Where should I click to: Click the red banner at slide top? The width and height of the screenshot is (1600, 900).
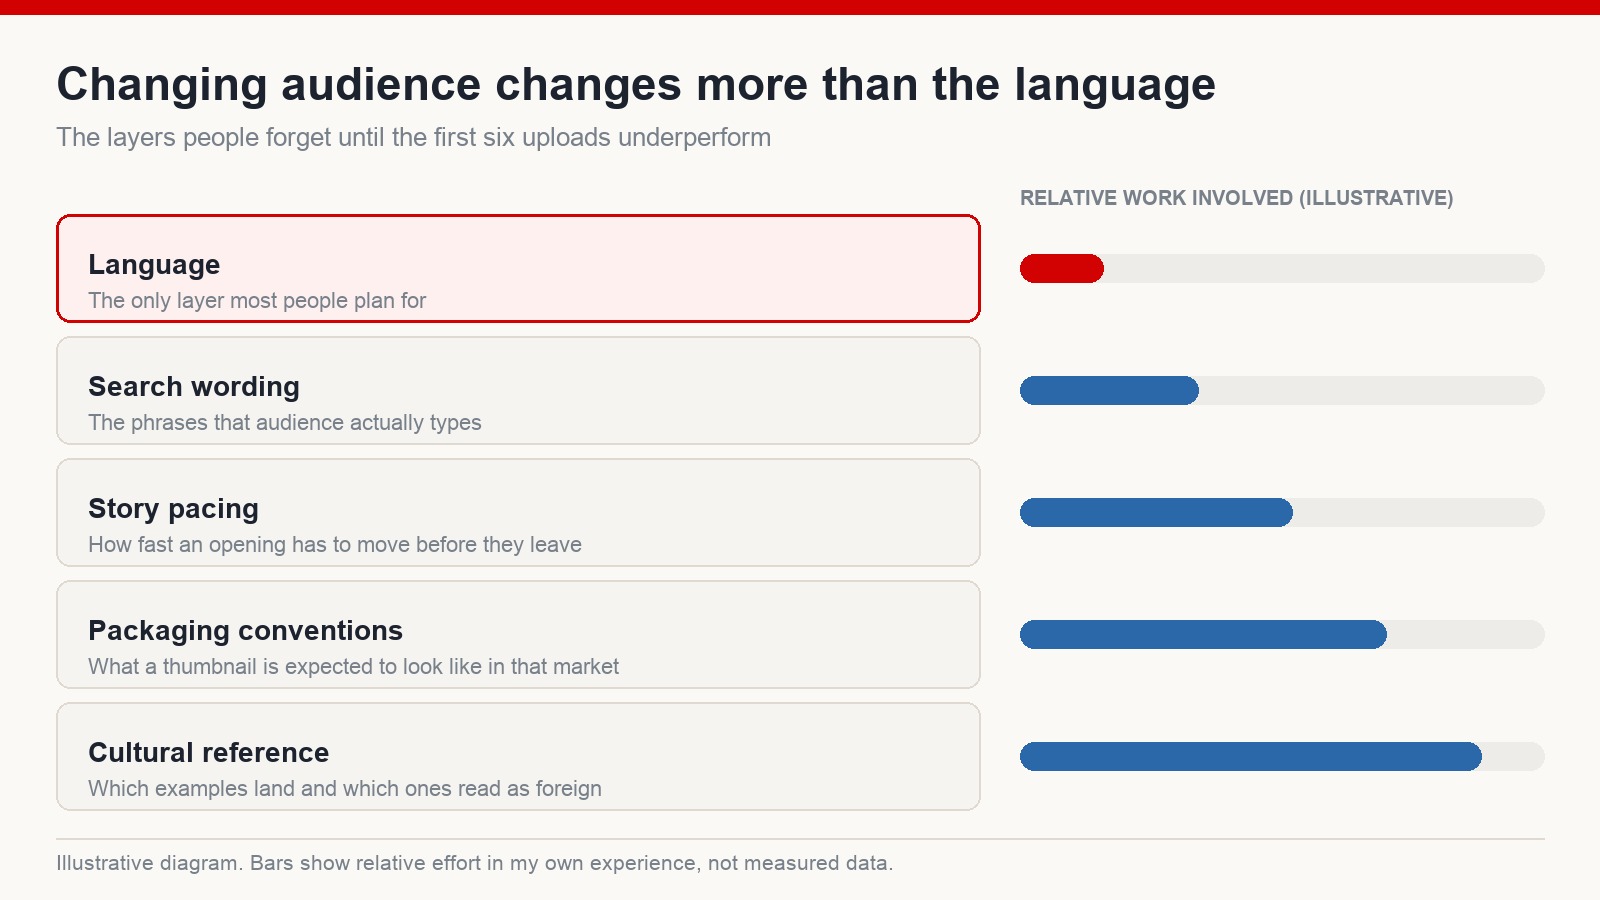tap(800, 7)
